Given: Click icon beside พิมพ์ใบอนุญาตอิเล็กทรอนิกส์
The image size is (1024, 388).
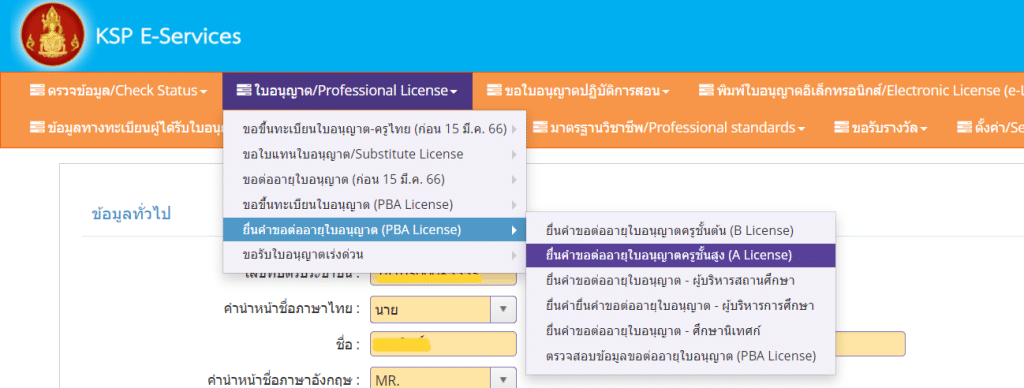Looking at the screenshot, I should pos(706,90).
